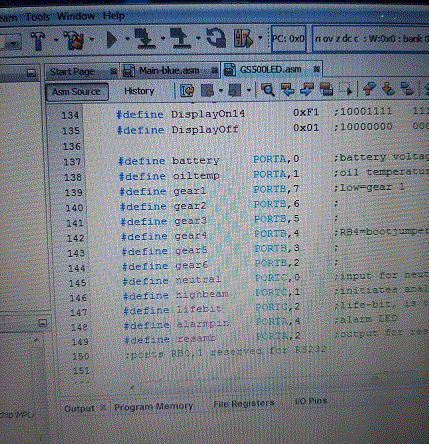429x444 pixels.
Task: Toggle the Asm Source view button
Action: (77, 92)
